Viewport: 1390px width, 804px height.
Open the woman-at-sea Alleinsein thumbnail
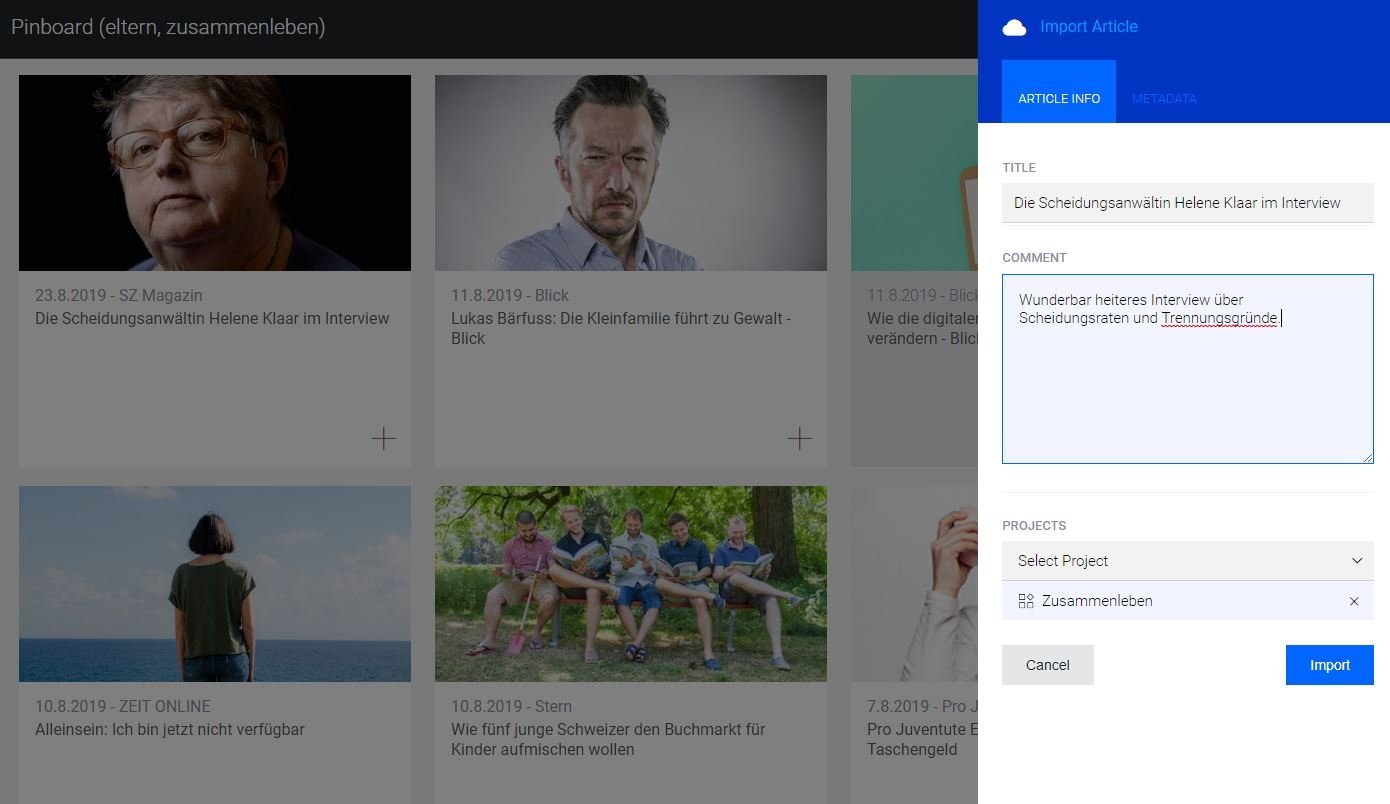(x=215, y=584)
